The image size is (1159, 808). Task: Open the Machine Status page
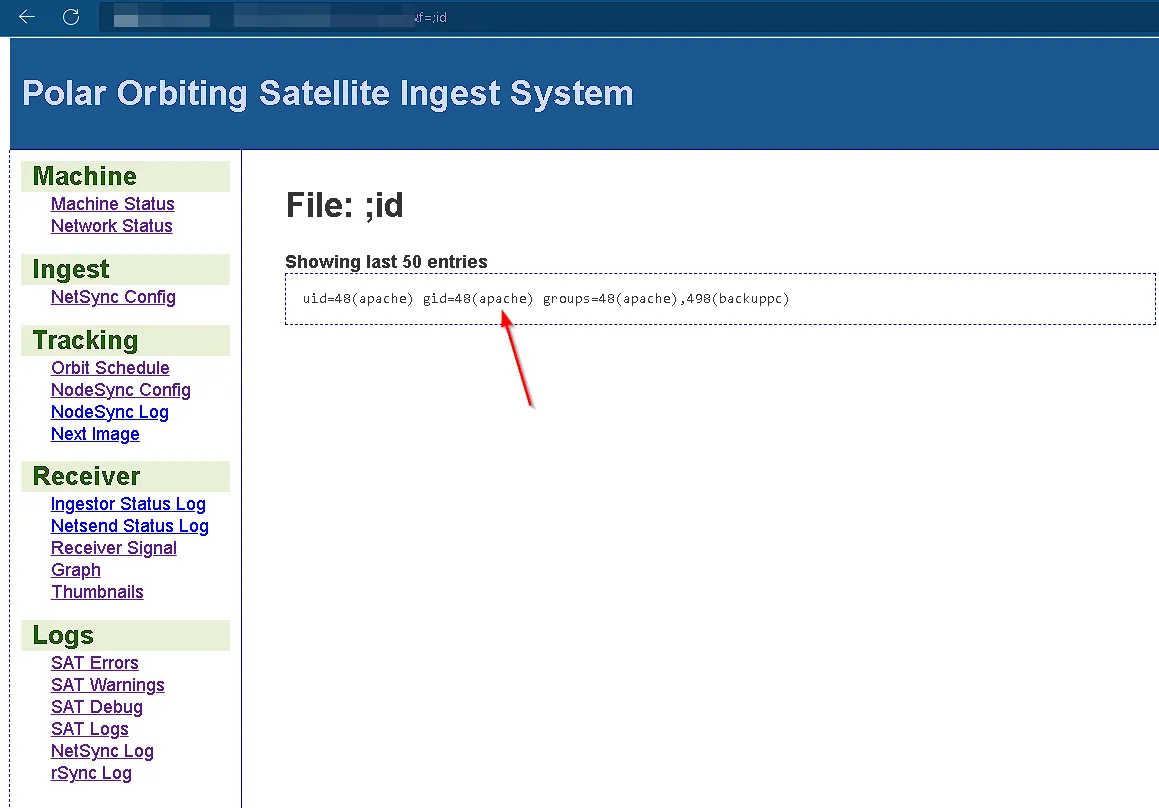tap(112, 204)
